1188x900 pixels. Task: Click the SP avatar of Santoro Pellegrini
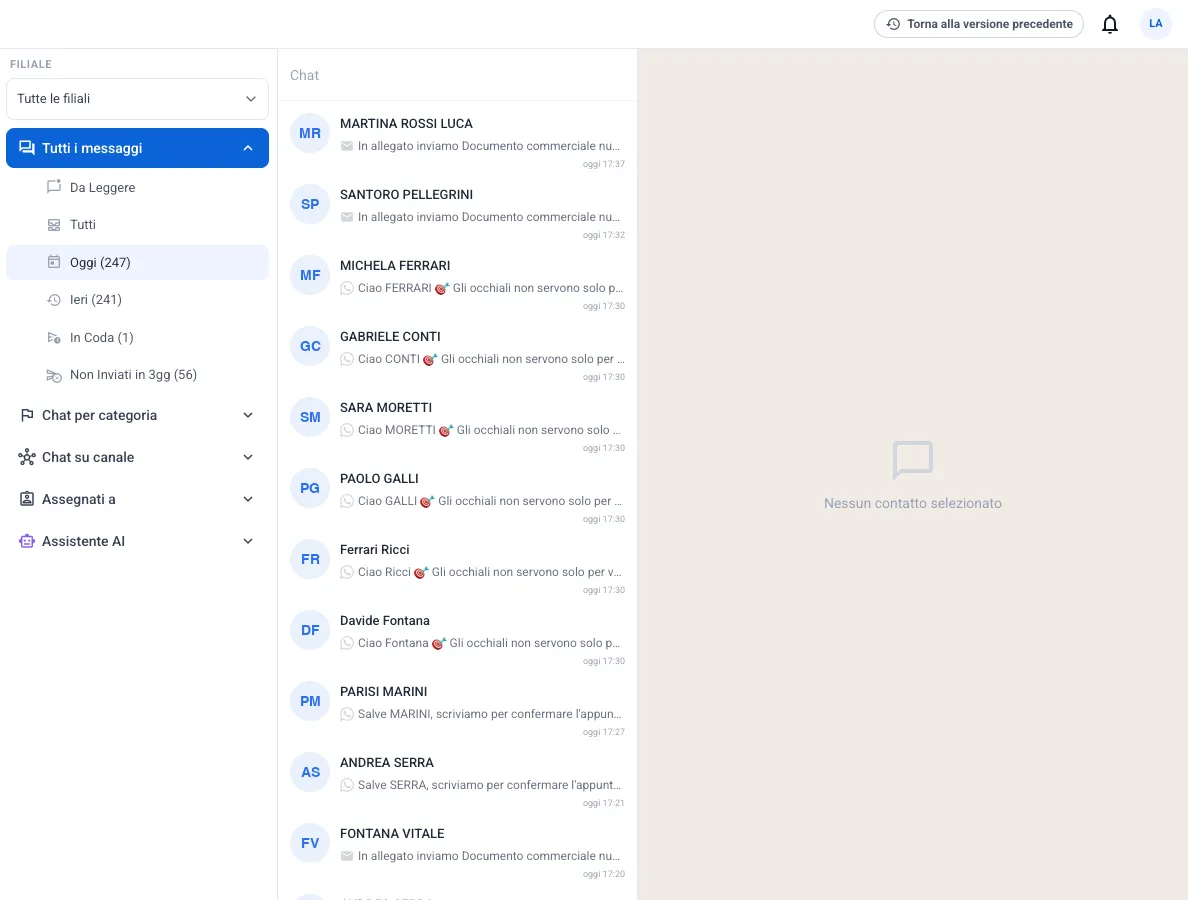pyautogui.click(x=310, y=205)
